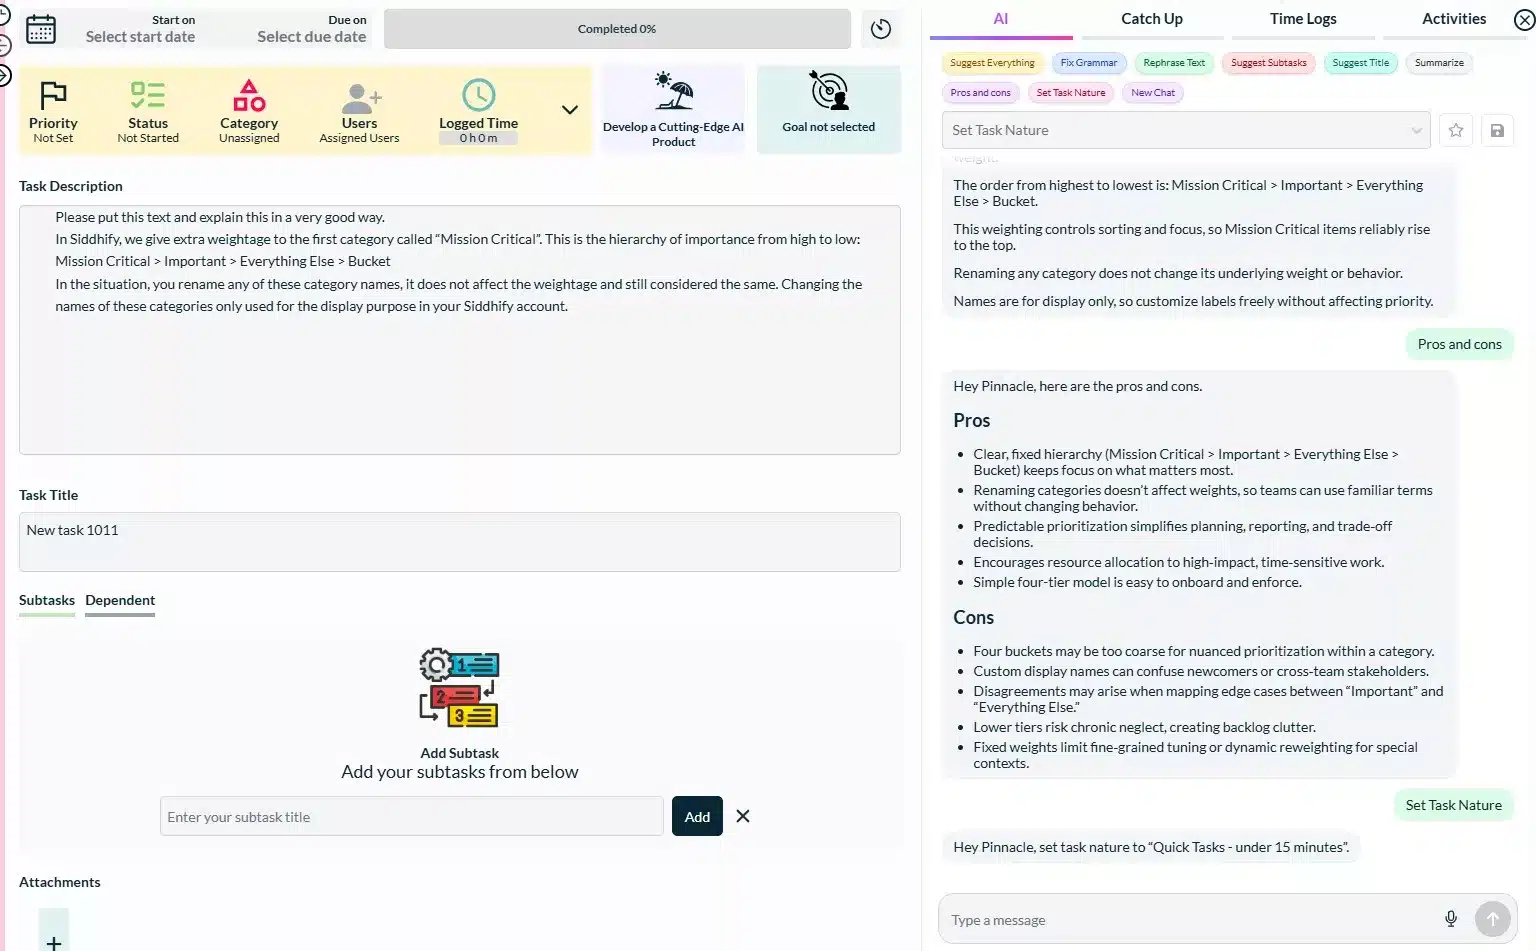Open the Activities tab

1453,19
